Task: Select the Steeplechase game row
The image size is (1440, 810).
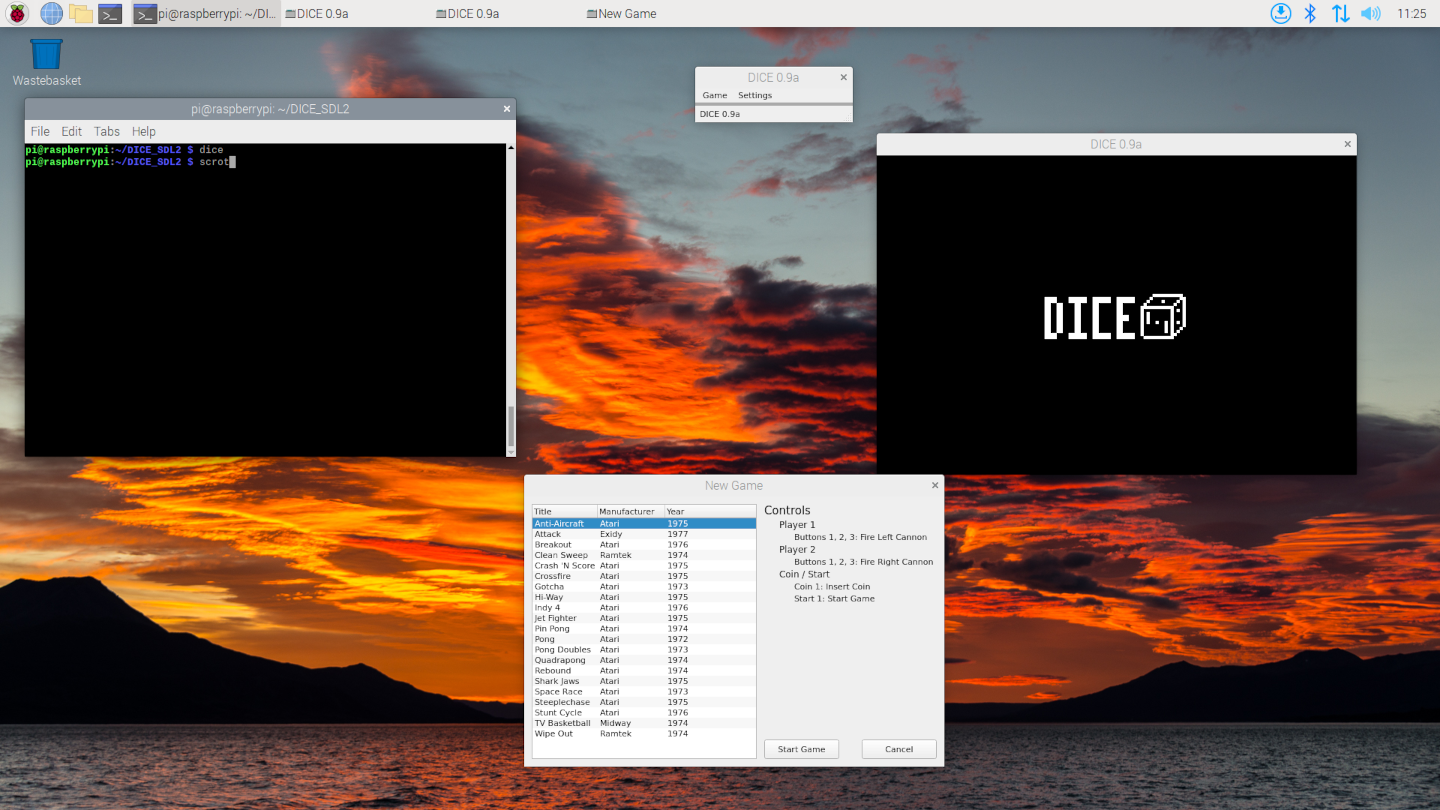Action: pyautogui.click(x=644, y=702)
